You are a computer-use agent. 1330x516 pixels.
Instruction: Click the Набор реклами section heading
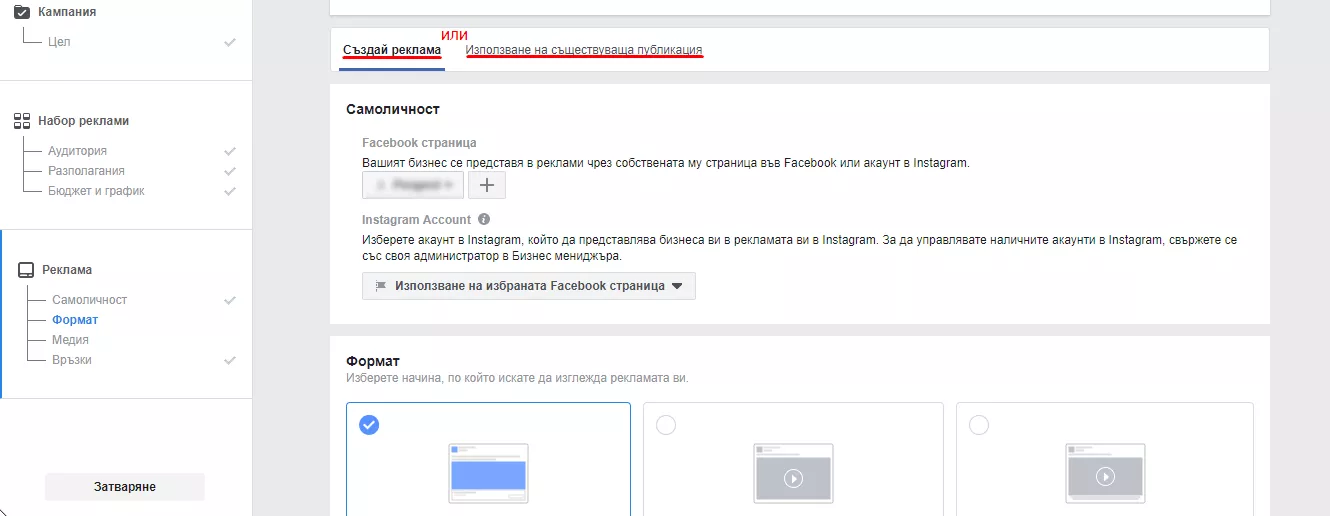click(x=83, y=121)
